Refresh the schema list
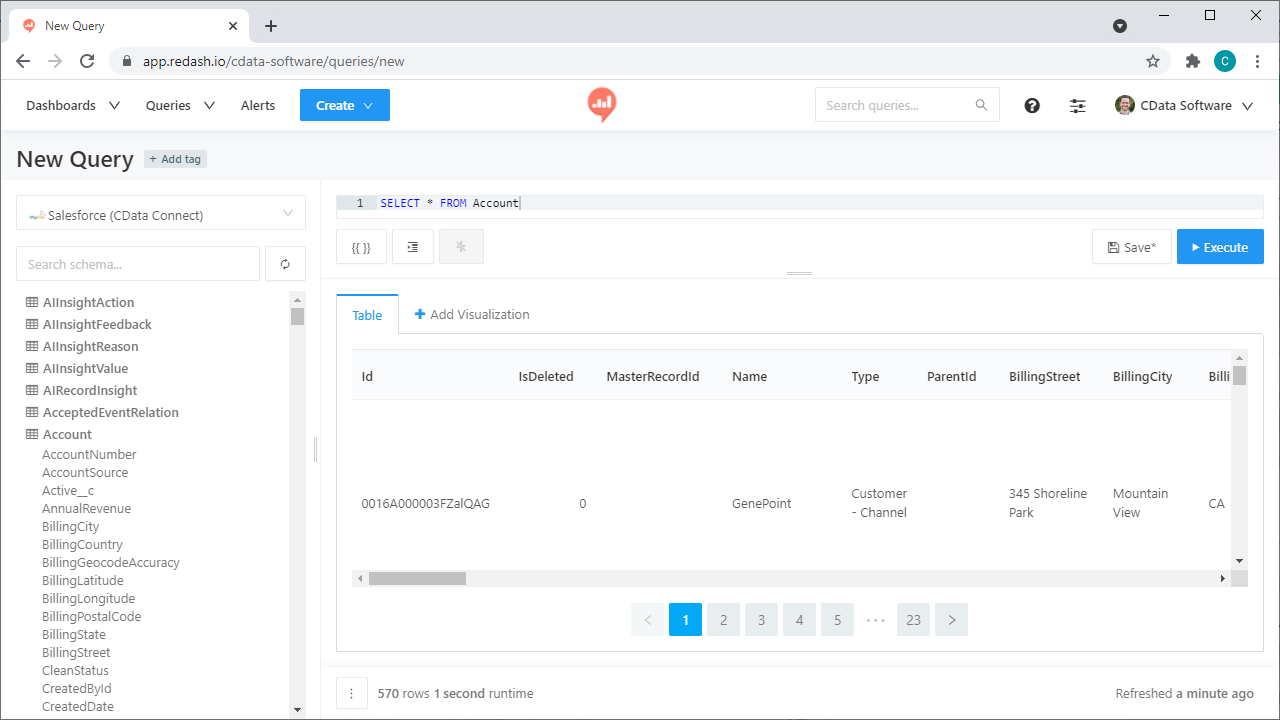This screenshot has height=720, width=1280. 285,264
